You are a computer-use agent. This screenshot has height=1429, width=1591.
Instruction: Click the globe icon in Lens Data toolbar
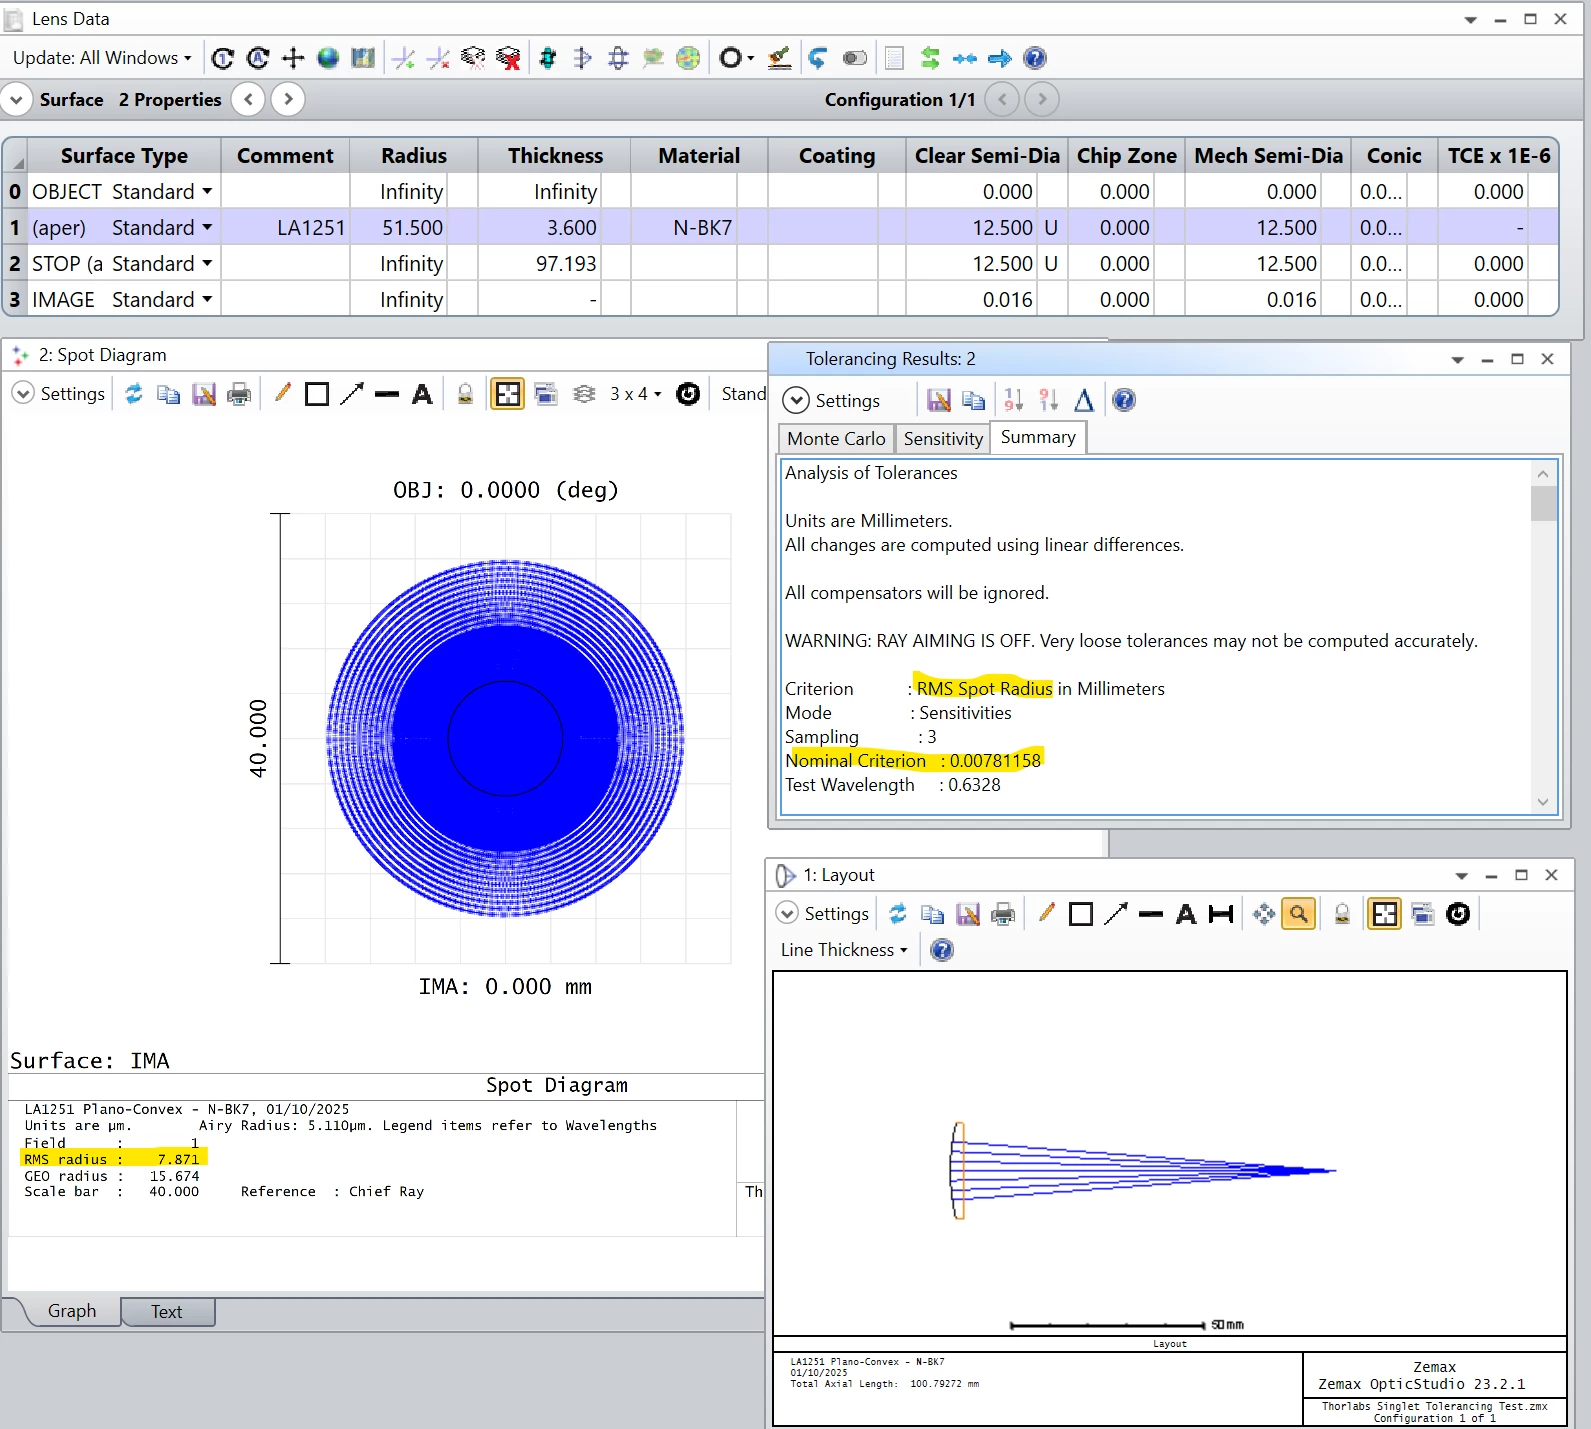click(x=328, y=58)
